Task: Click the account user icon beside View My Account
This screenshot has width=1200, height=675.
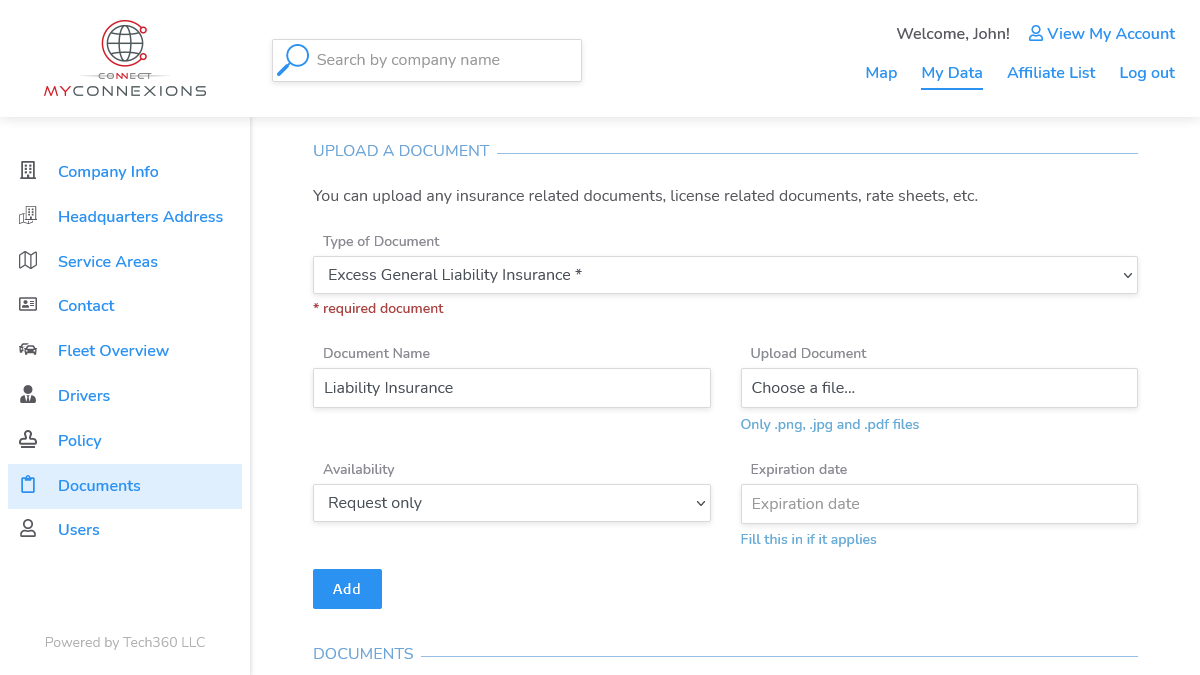Action: pos(1036,33)
